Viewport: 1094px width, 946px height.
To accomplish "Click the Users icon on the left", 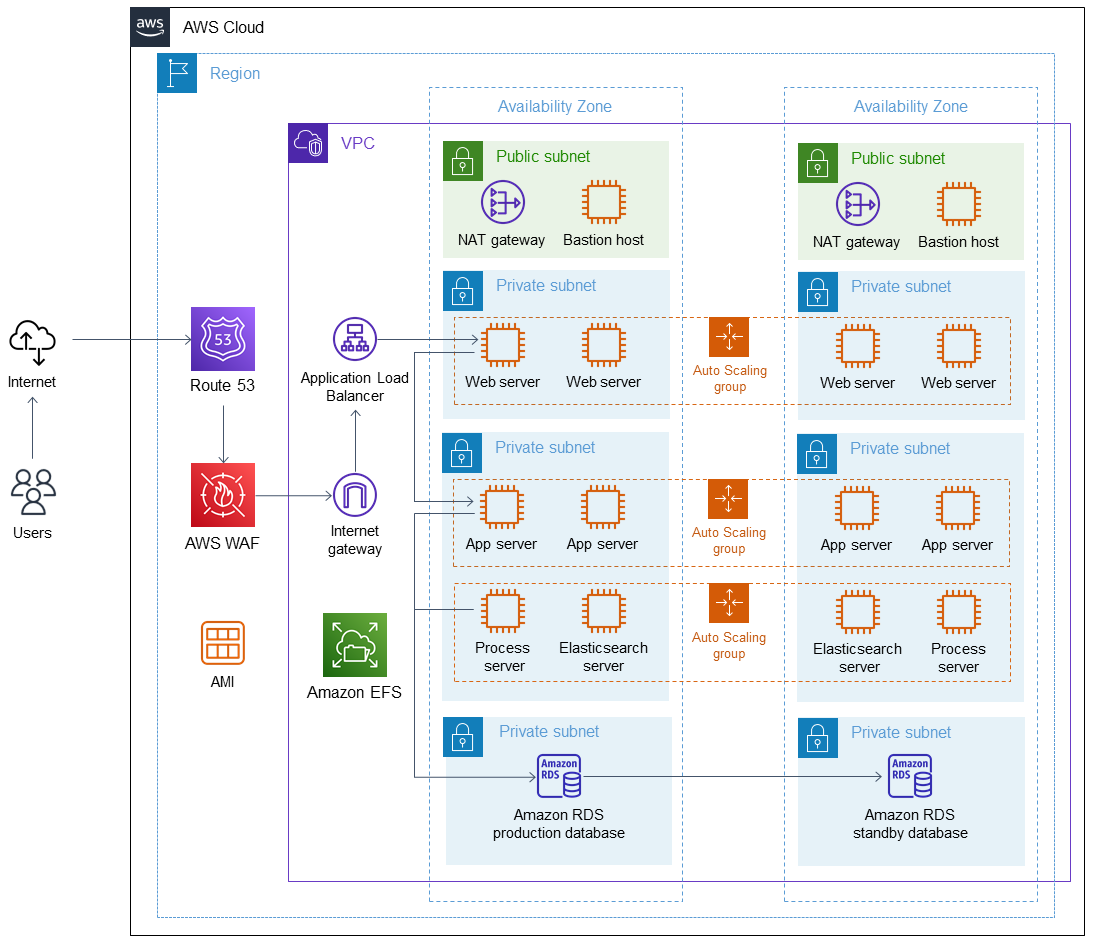I will pos(32,492).
